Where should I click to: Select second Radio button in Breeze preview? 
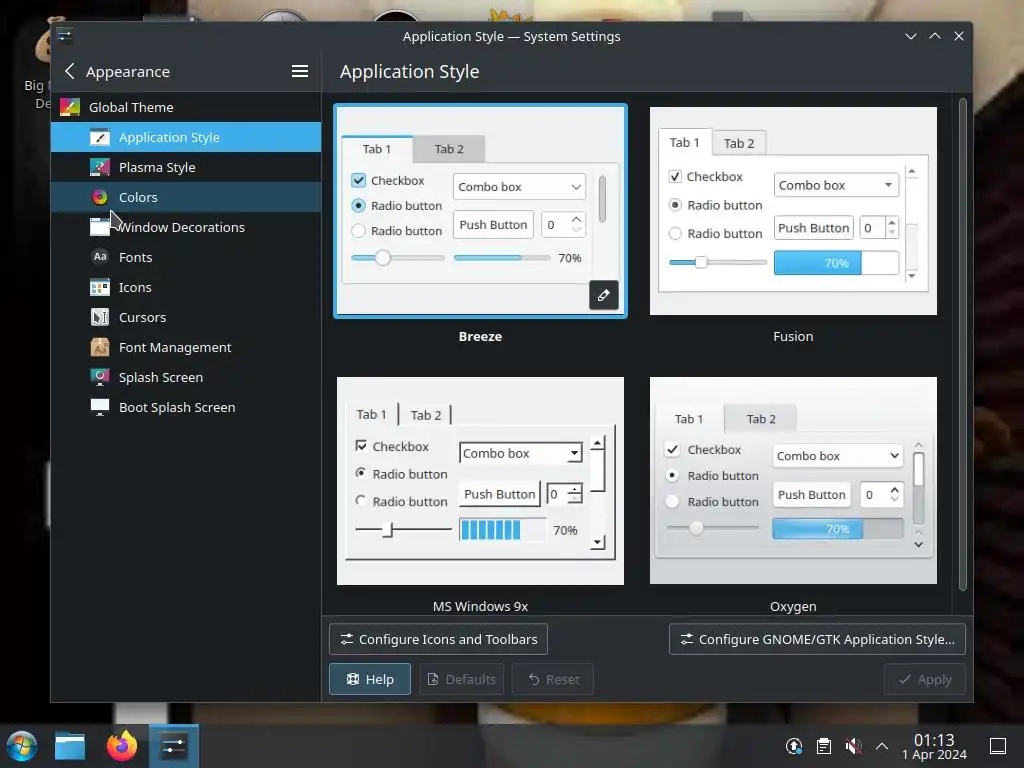tap(358, 231)
